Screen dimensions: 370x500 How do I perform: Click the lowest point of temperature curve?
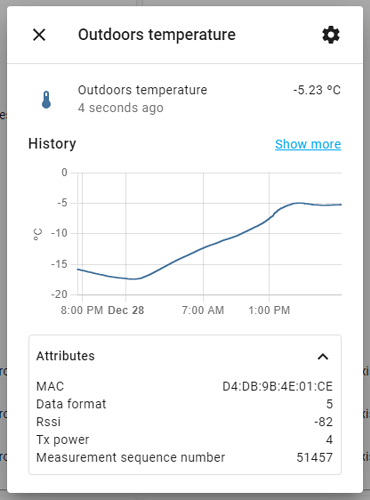[x=134, y=279]
